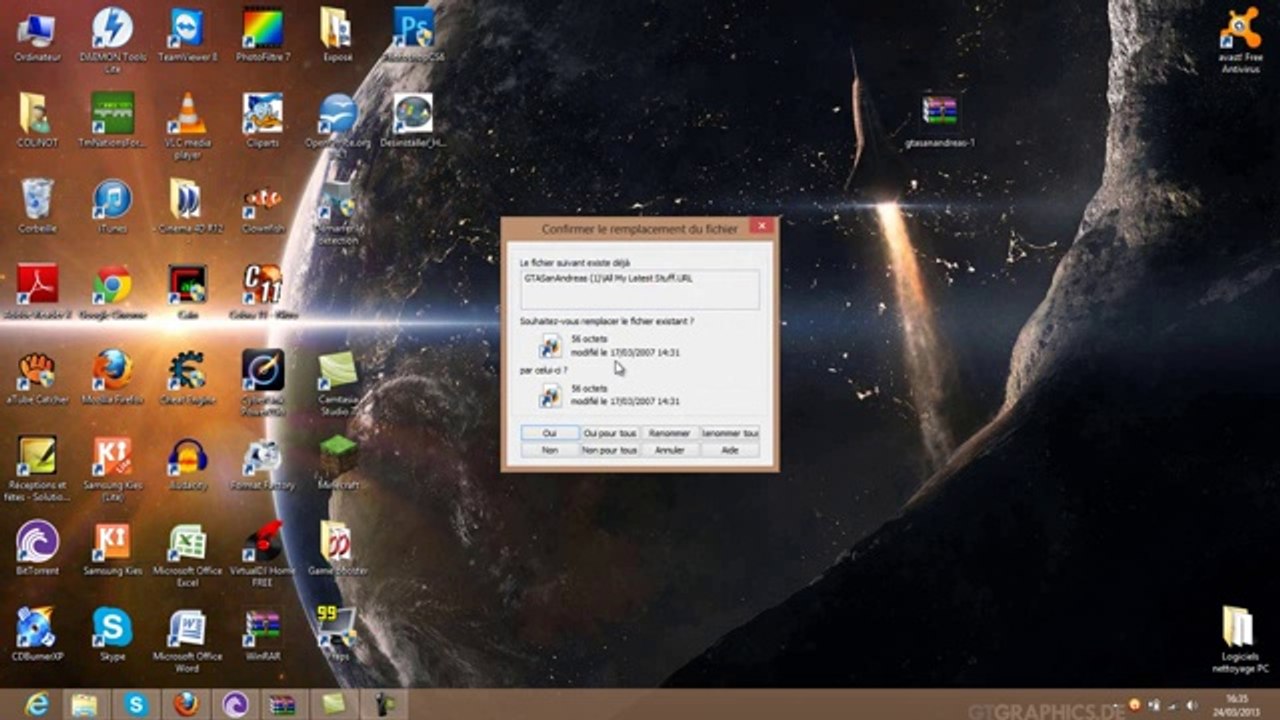1280x720 pixels.
Task: Select the Cinema 4D R12 folder
Action: 187,206
